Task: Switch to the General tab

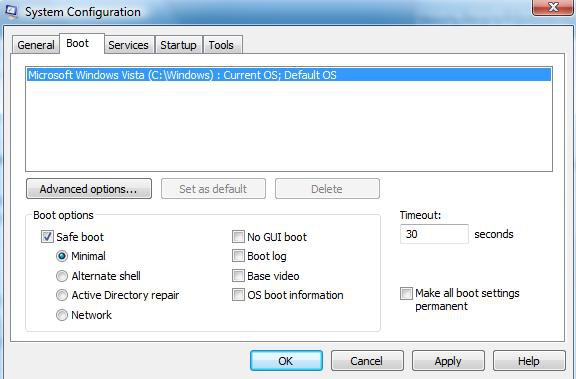Action: click(36, 45)
